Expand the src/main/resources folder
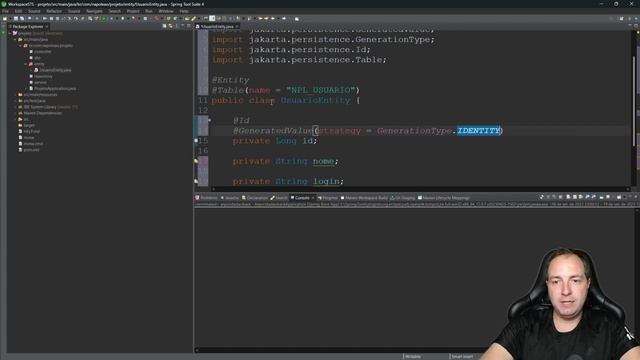 [16, 95]
